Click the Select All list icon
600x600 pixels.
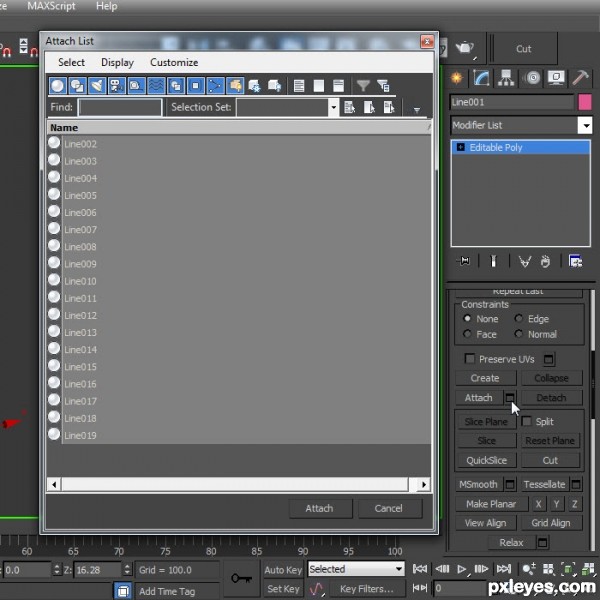(x=299, y=86)
